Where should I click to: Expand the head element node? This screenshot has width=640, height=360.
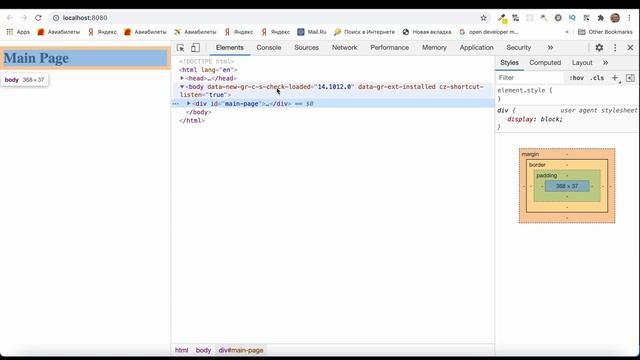click(x=182, y=78)
